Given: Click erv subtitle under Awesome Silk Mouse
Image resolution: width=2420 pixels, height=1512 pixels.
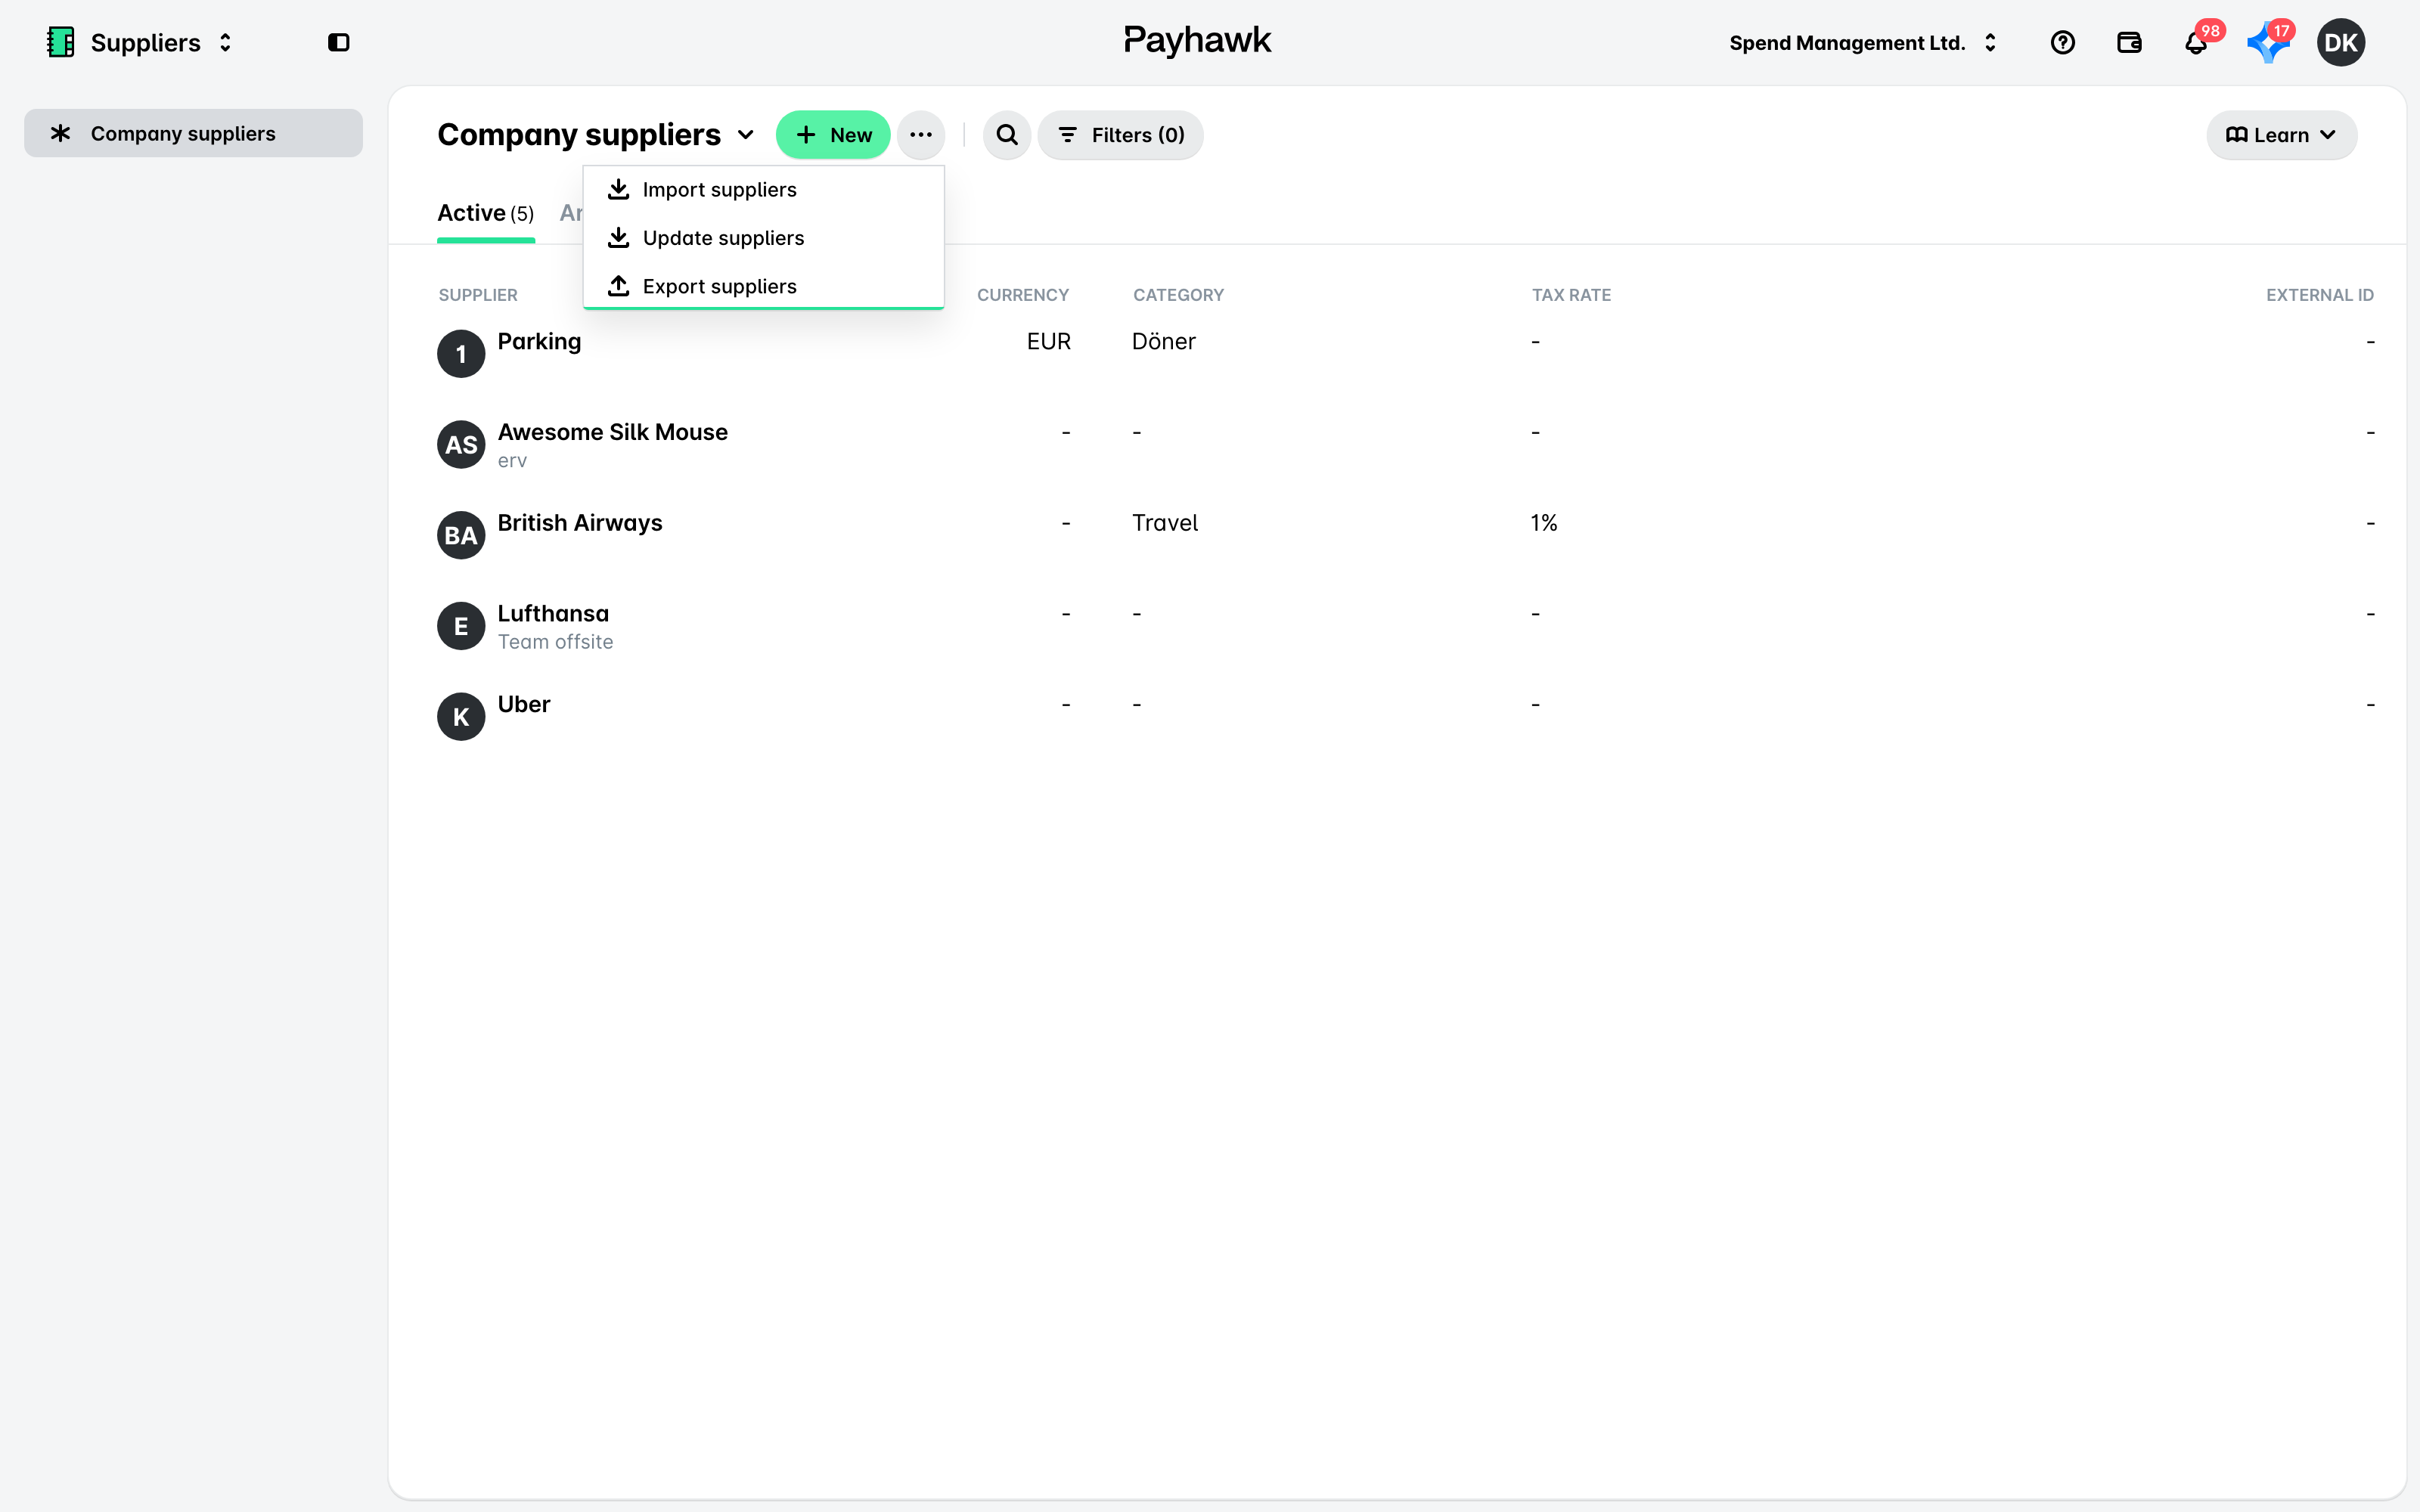Looking at the screenshot, I should pyautogui.click(x=512, y=461).
